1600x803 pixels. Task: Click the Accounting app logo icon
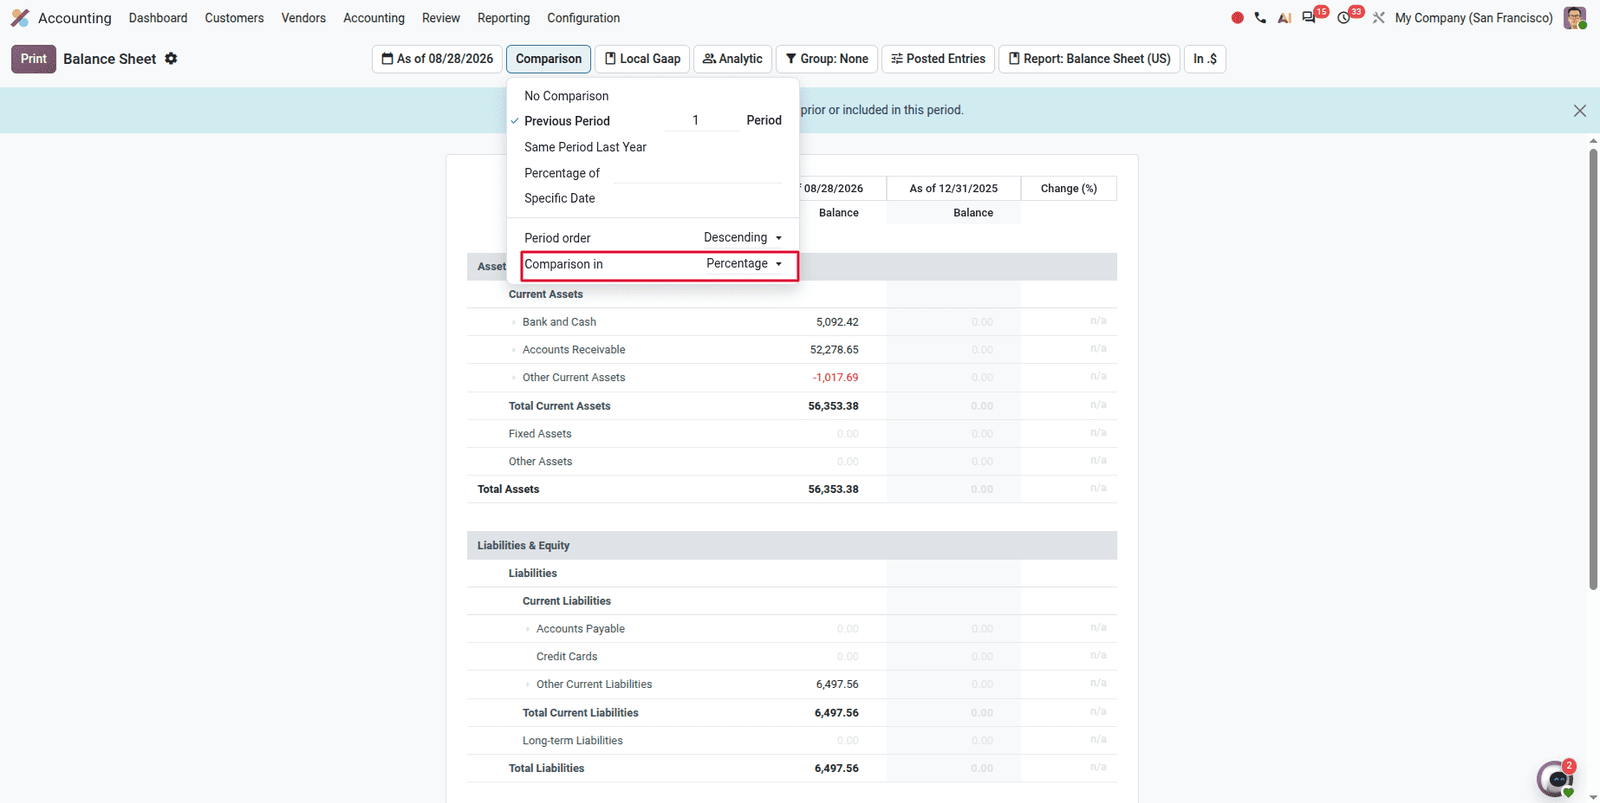point(20,18)
